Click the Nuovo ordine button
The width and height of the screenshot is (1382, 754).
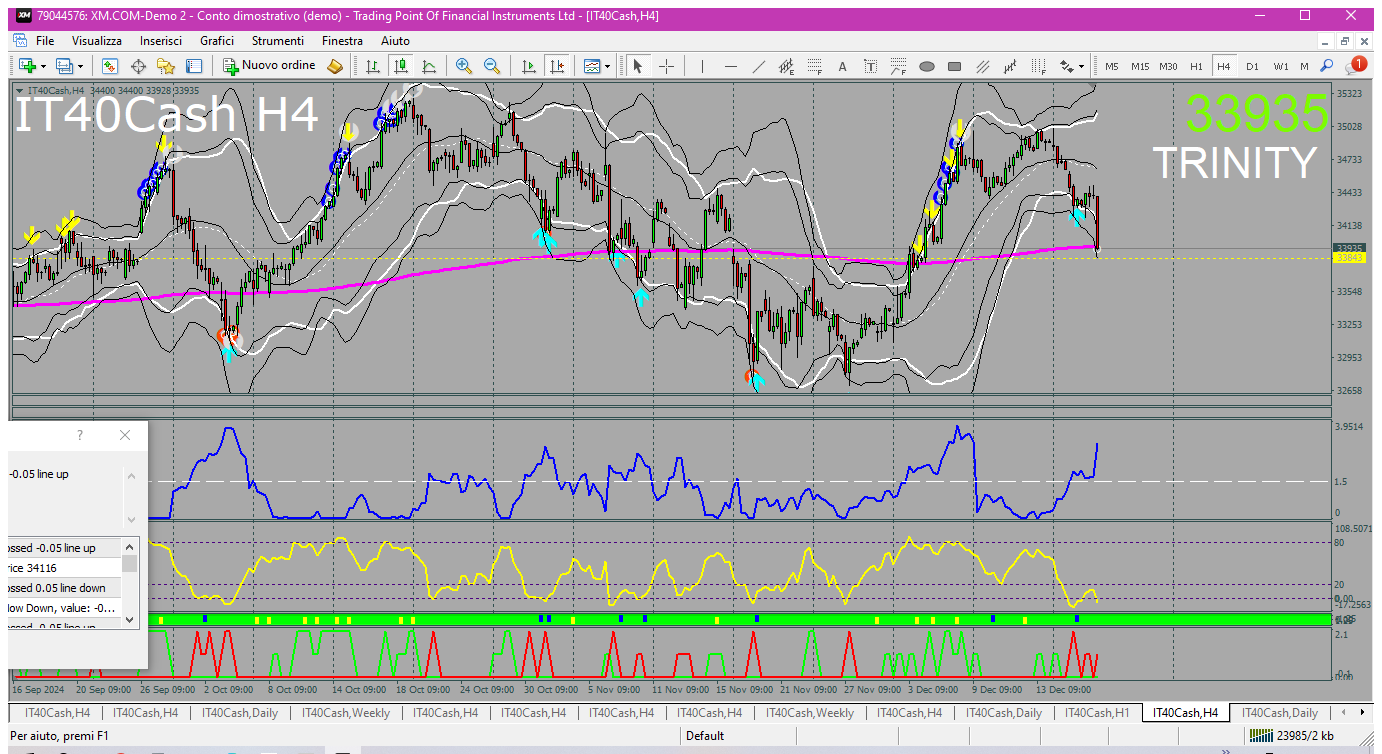pos(270,66)
